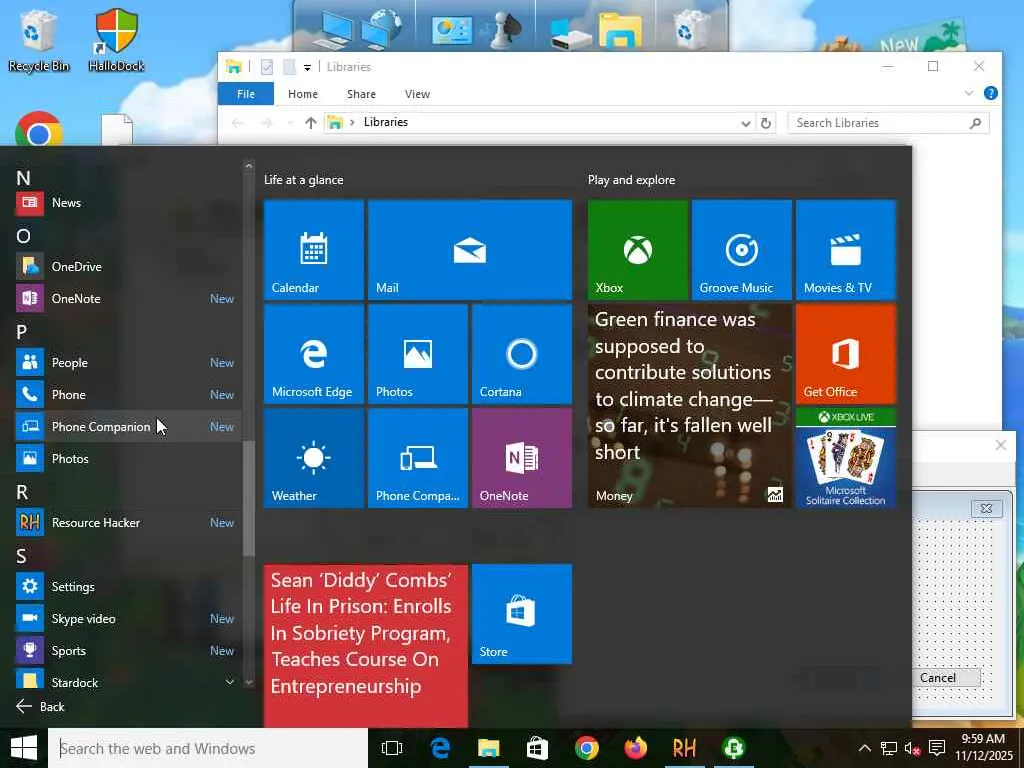
Task: Open the Money news tile
Action: click(690, 406)
